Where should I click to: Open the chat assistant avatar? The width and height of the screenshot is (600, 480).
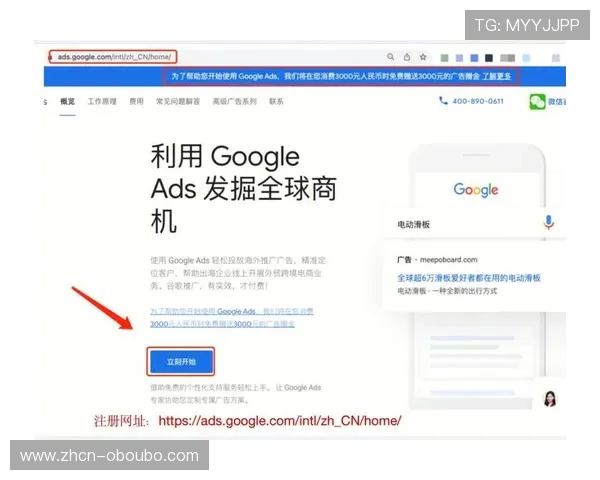point(550,399)
